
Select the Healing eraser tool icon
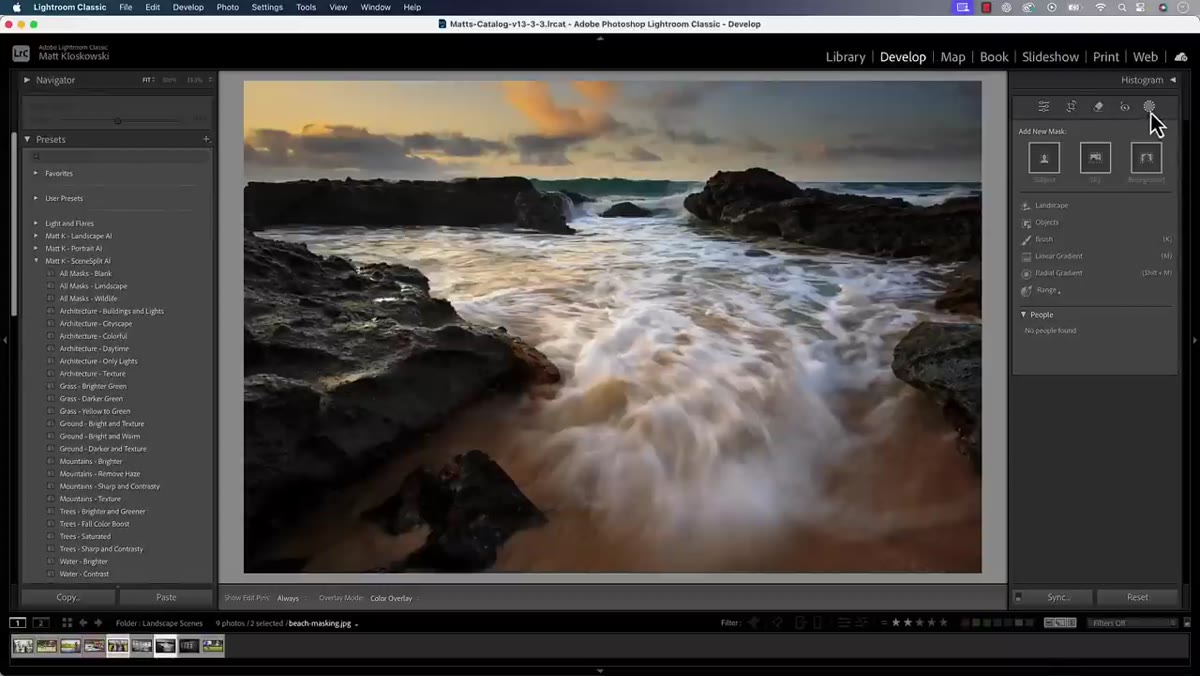click(x=1098, y=106)
